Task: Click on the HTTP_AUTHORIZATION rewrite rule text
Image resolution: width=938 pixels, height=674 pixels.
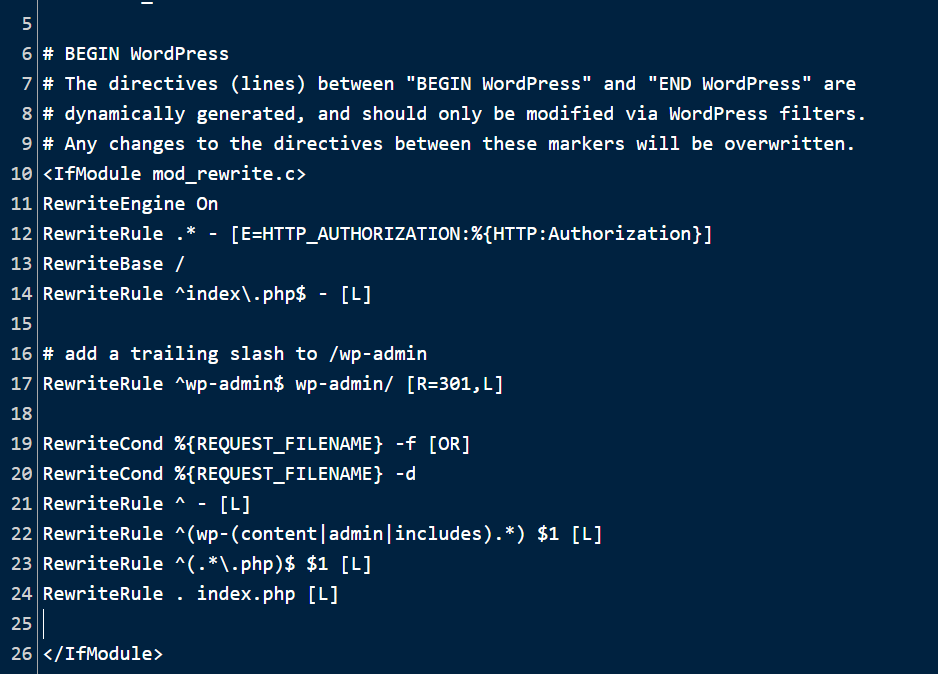Action: coord(377,234)
